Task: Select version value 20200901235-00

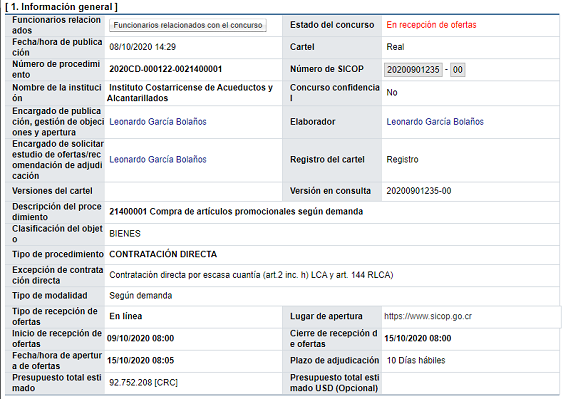Action: point(419,191)
